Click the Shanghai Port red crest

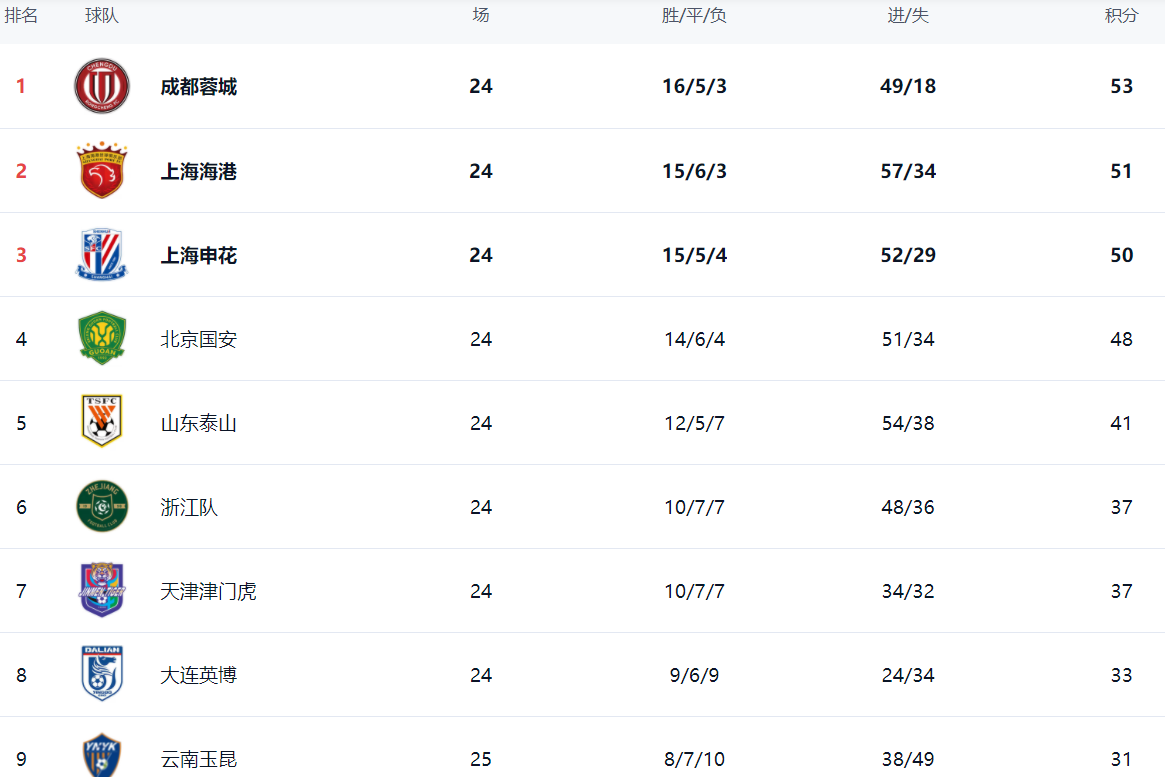[102, 171]
